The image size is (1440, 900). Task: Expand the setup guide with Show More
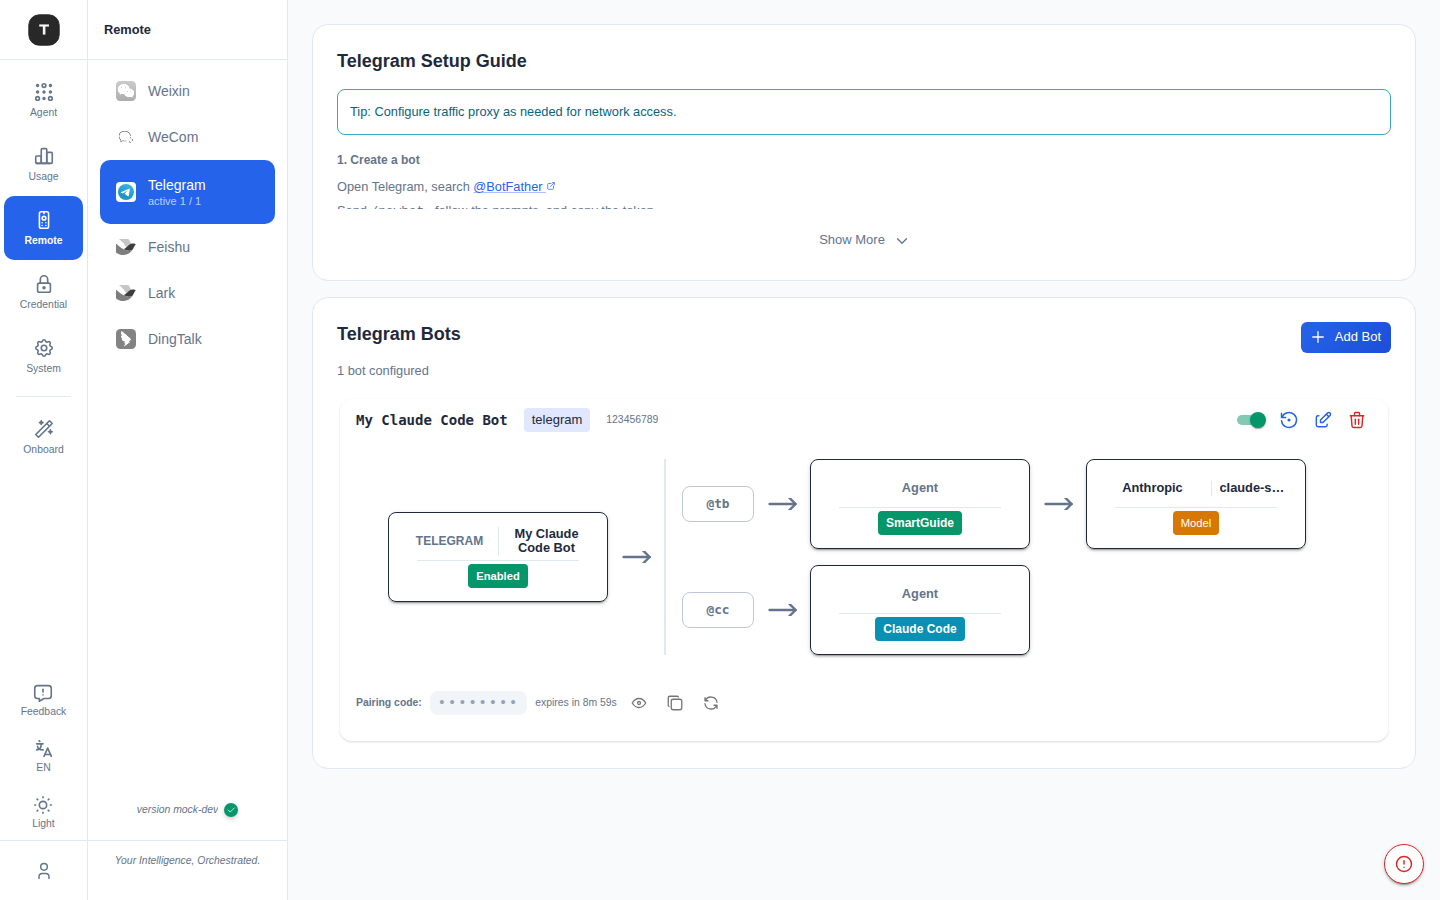(864, 240)
